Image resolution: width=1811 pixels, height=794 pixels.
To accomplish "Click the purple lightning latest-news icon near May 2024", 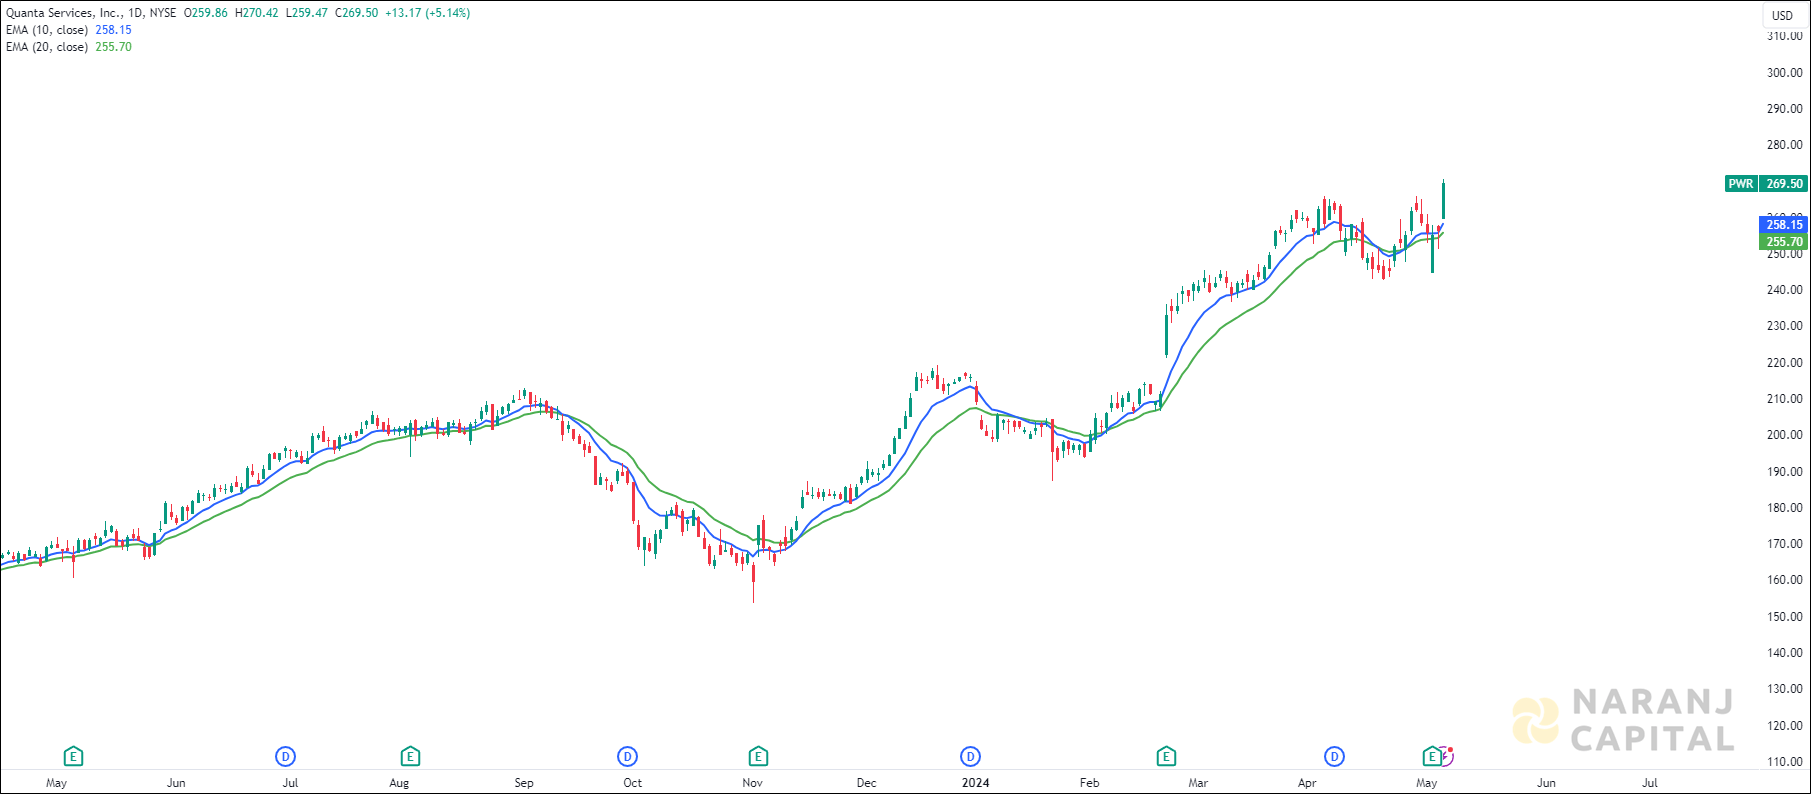I will tap(1447, 756).
